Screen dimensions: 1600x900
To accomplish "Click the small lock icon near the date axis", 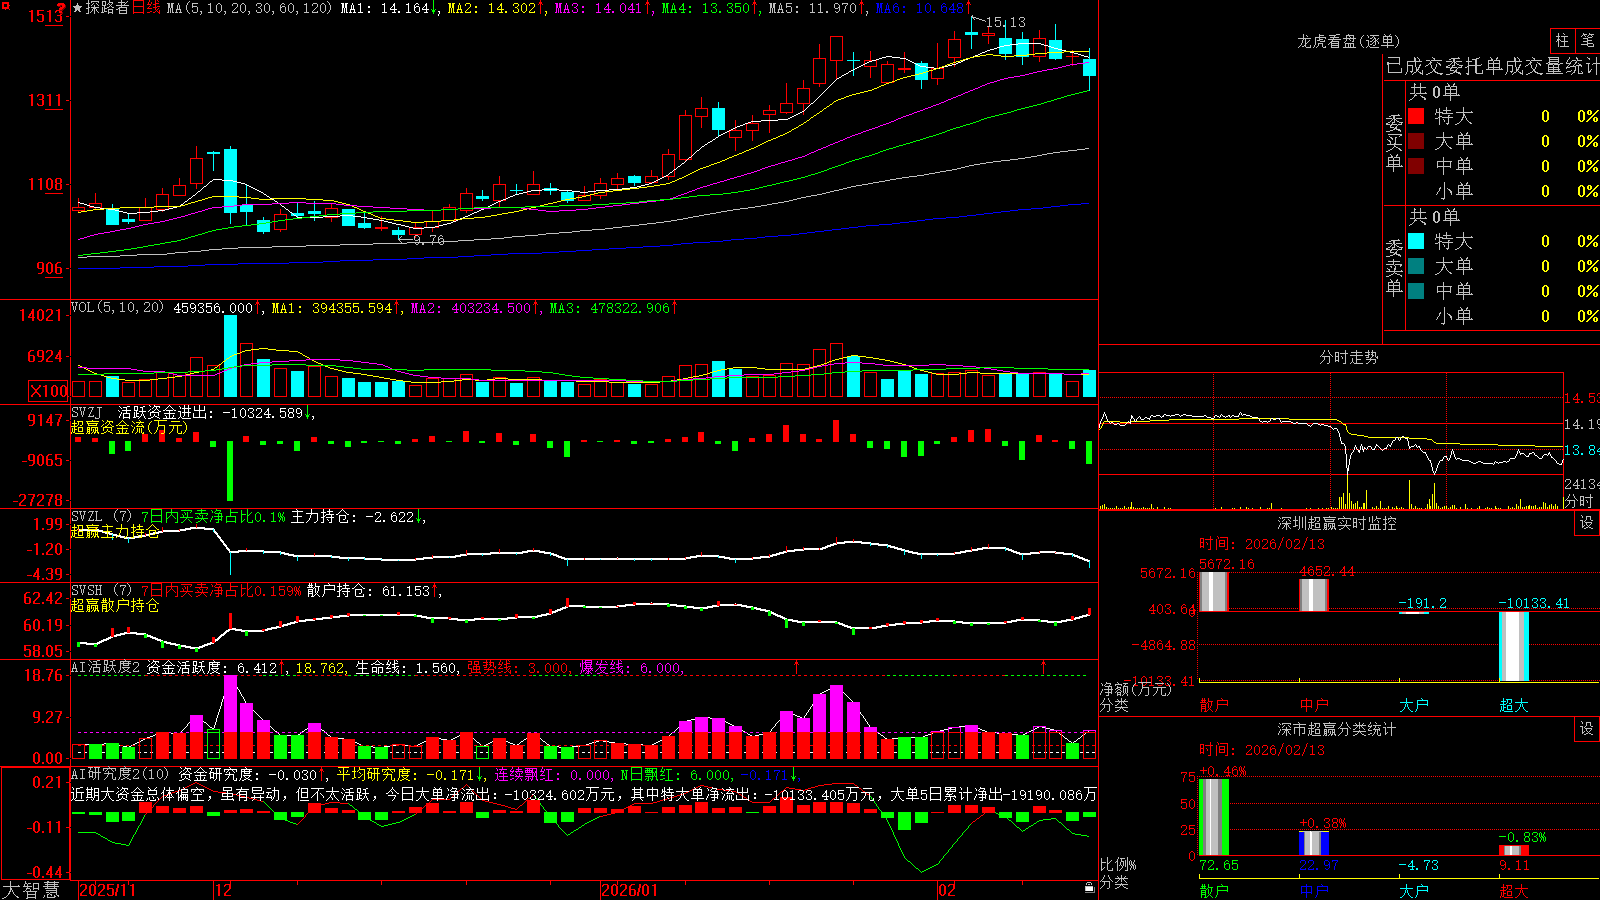I will 1089,888.
